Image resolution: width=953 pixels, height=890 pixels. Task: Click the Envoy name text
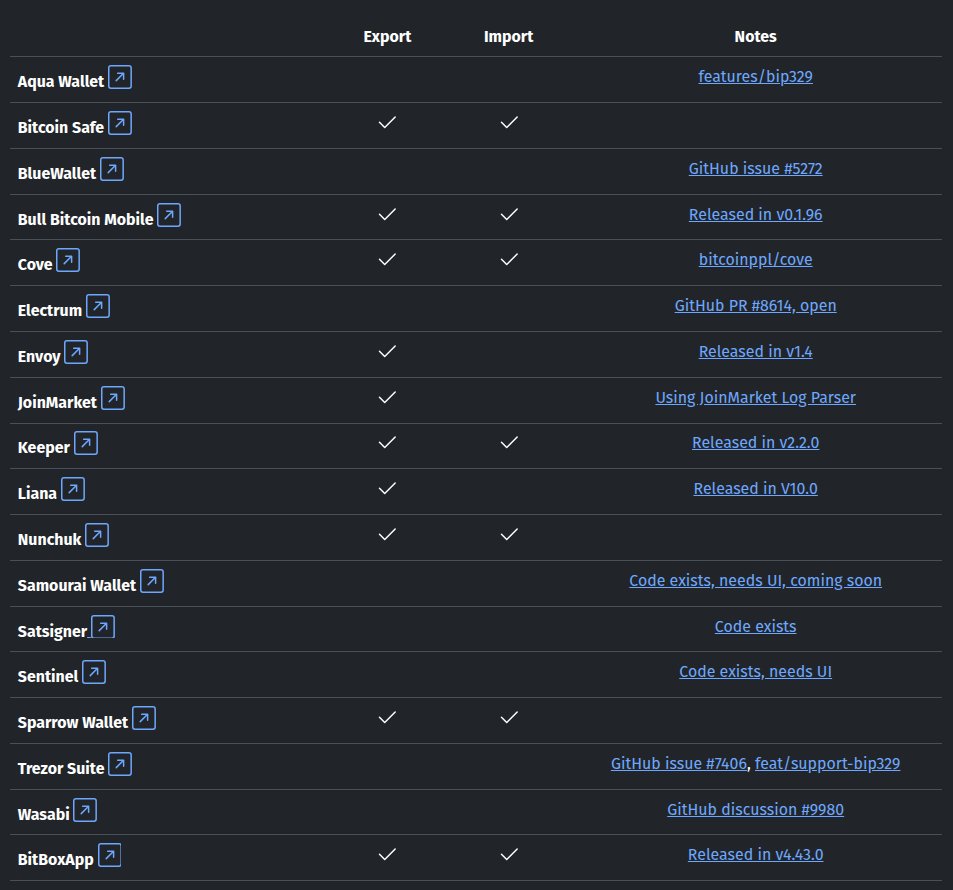click(39, 356)
